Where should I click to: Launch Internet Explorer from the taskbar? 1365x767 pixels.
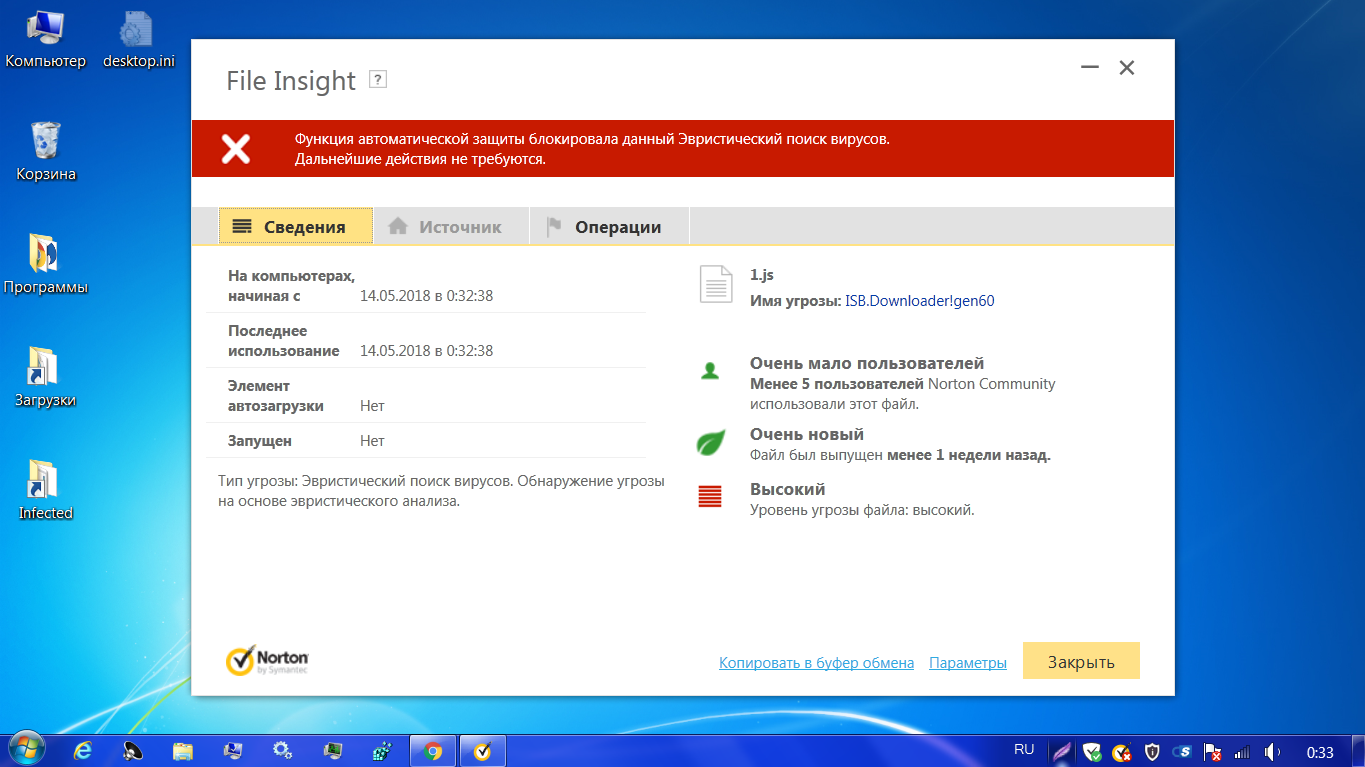click(x=84, y=751)
